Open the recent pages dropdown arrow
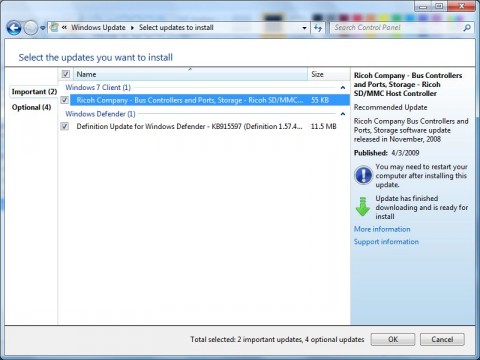This screenshot has width=480, height=360. tap(43, 28)
